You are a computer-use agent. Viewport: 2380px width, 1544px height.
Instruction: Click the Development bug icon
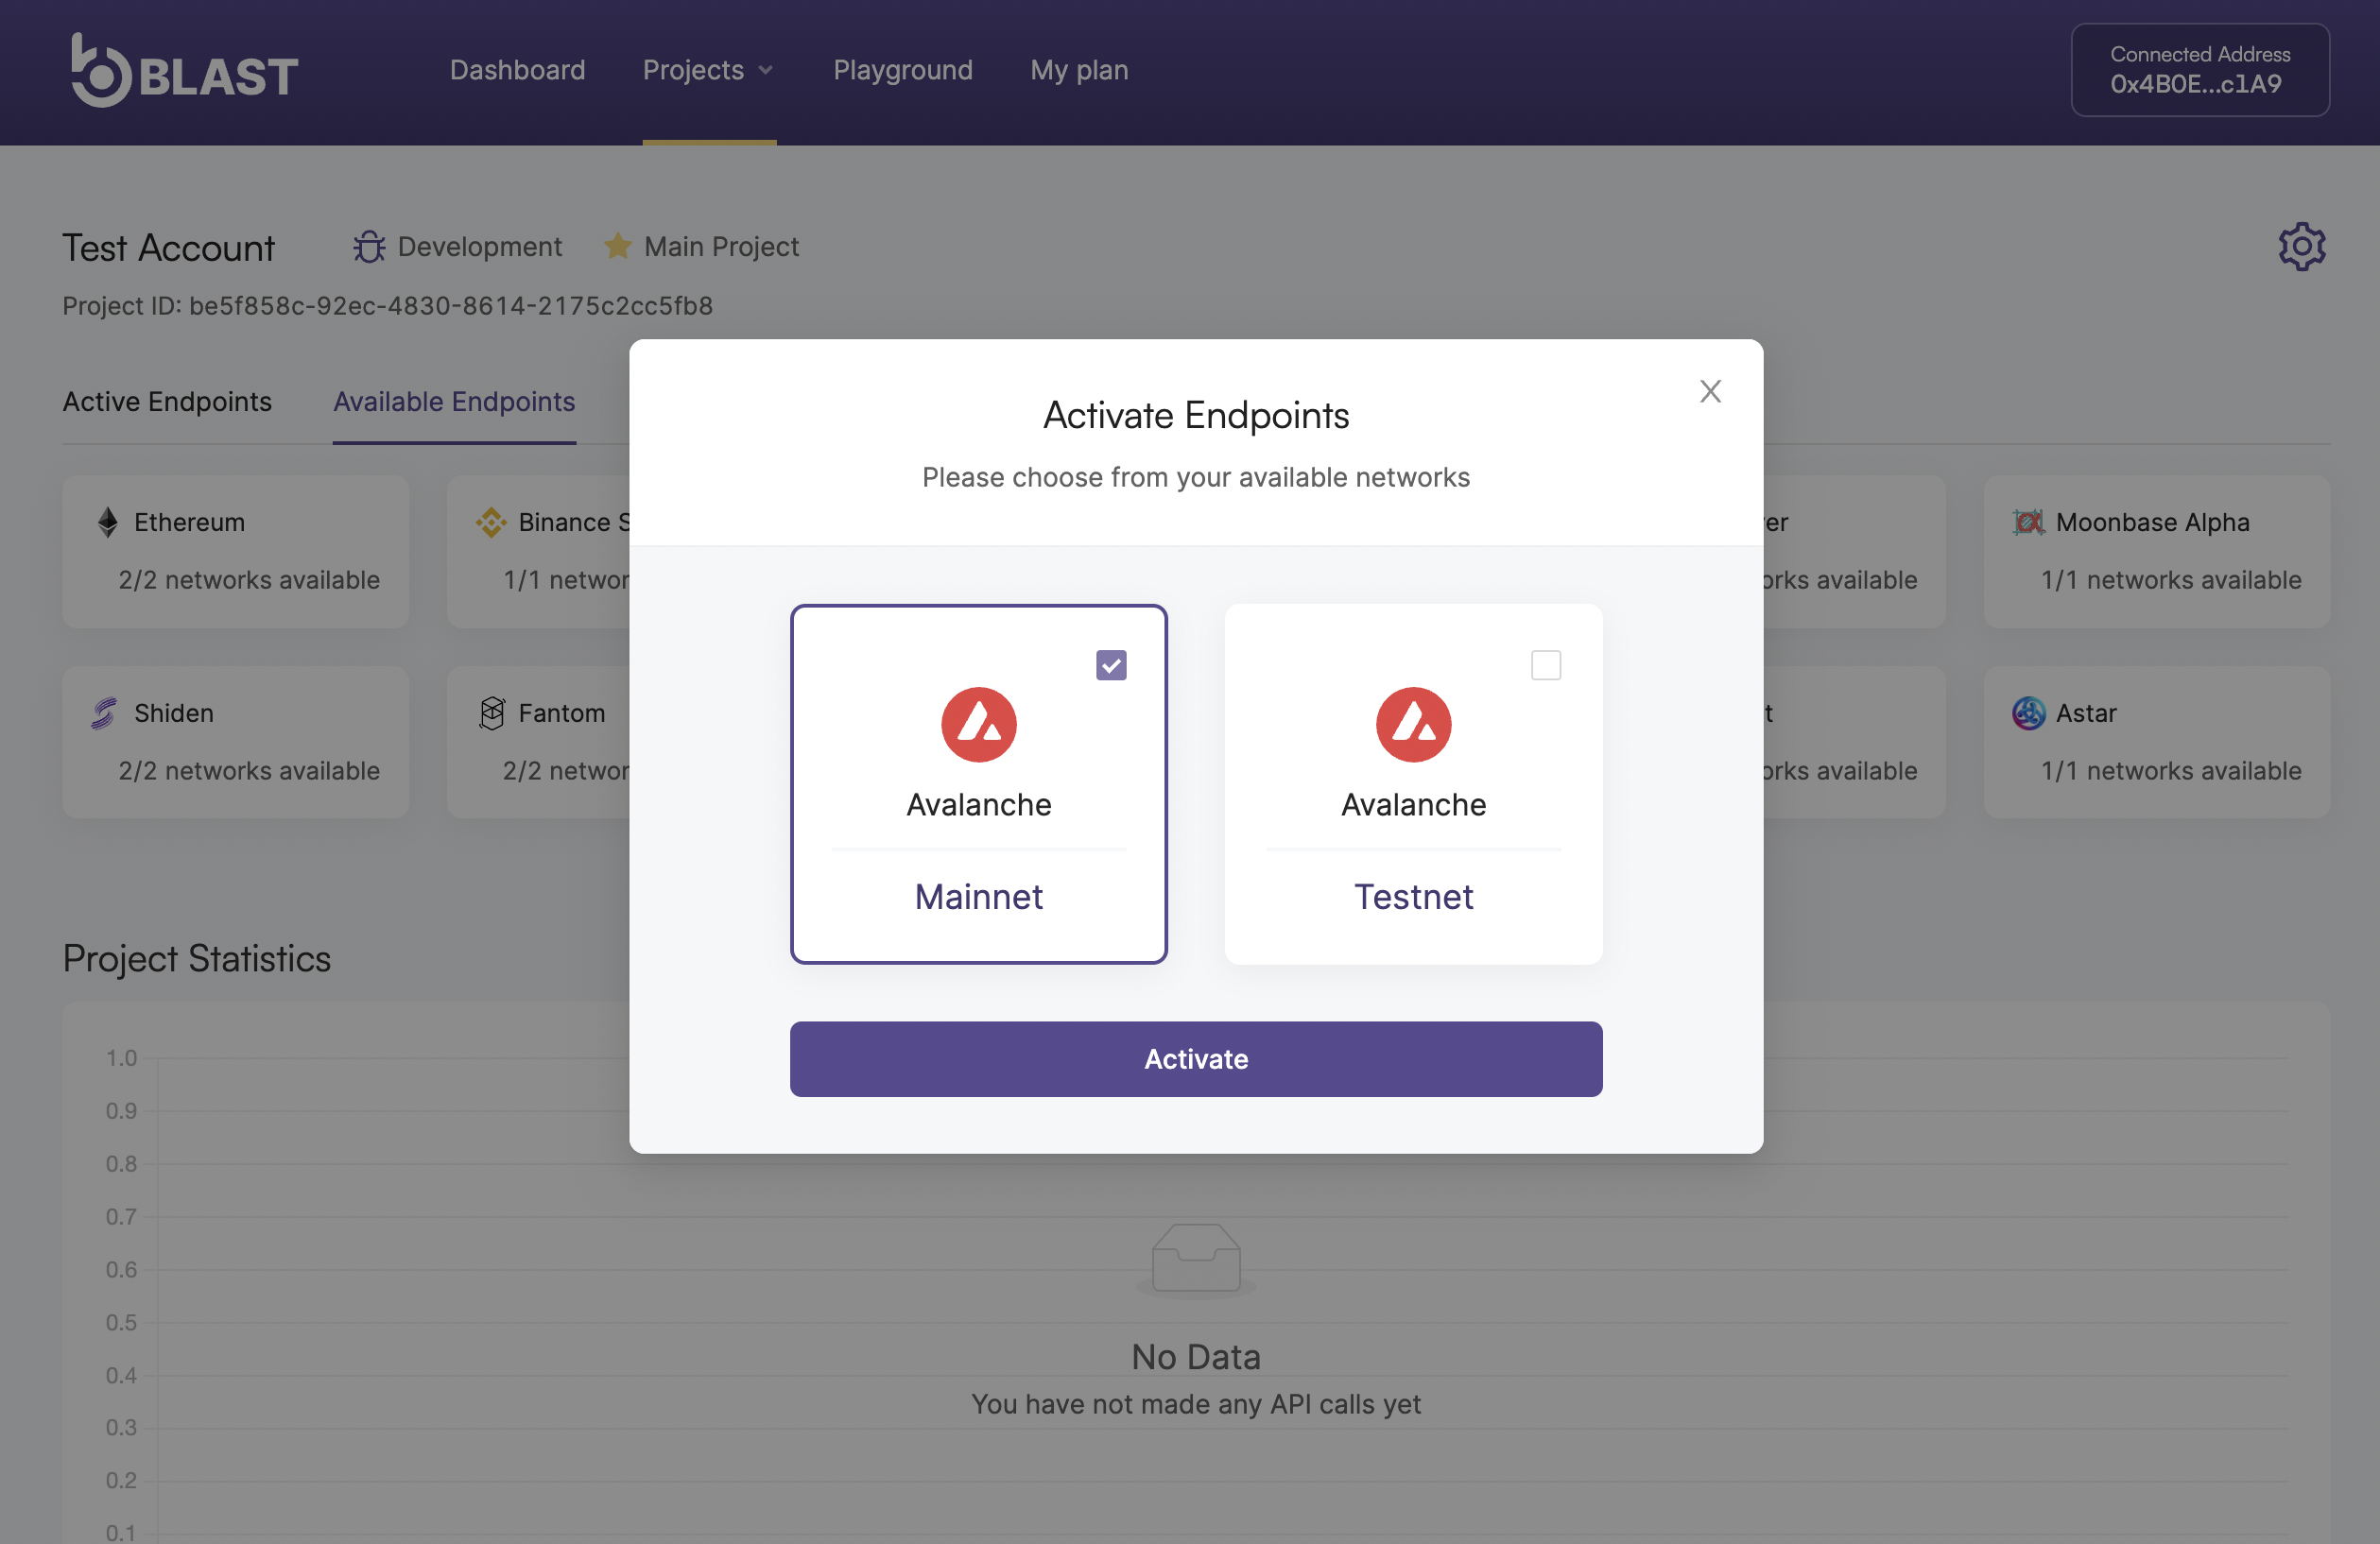click(x=369, y=246)
